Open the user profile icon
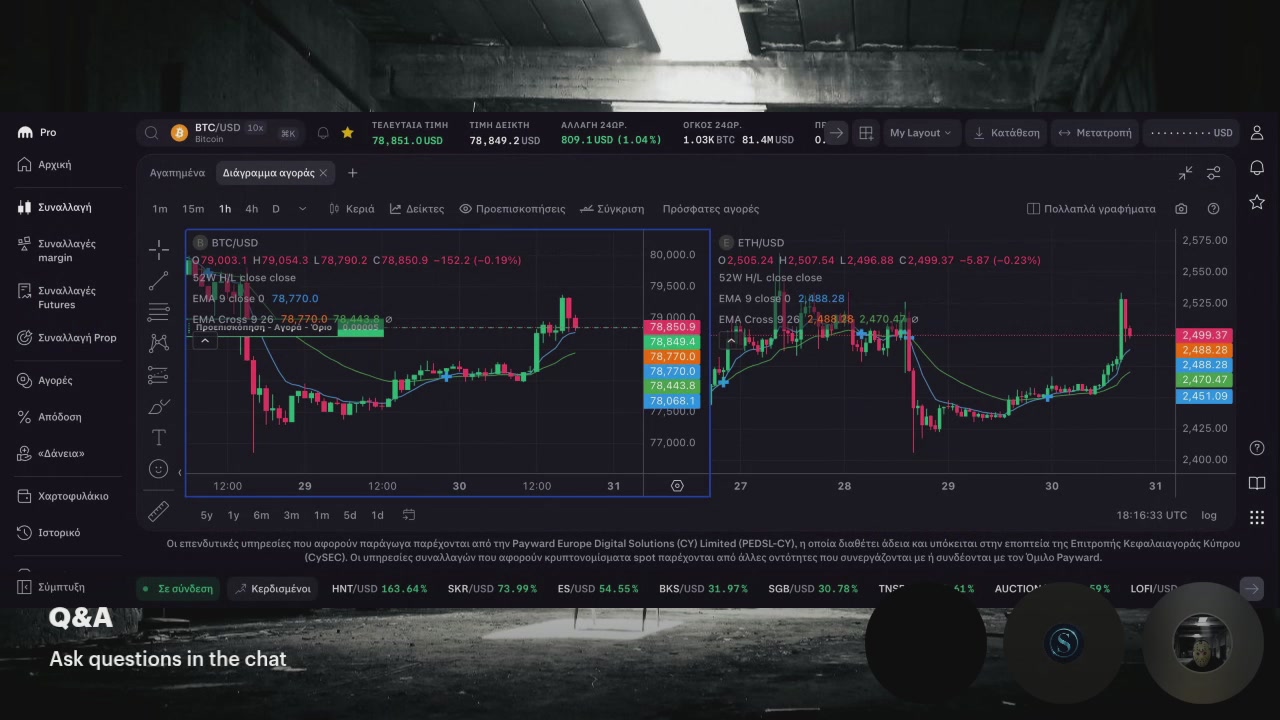Screen dimensions: 1280x720 click(x=1257, y=132)
